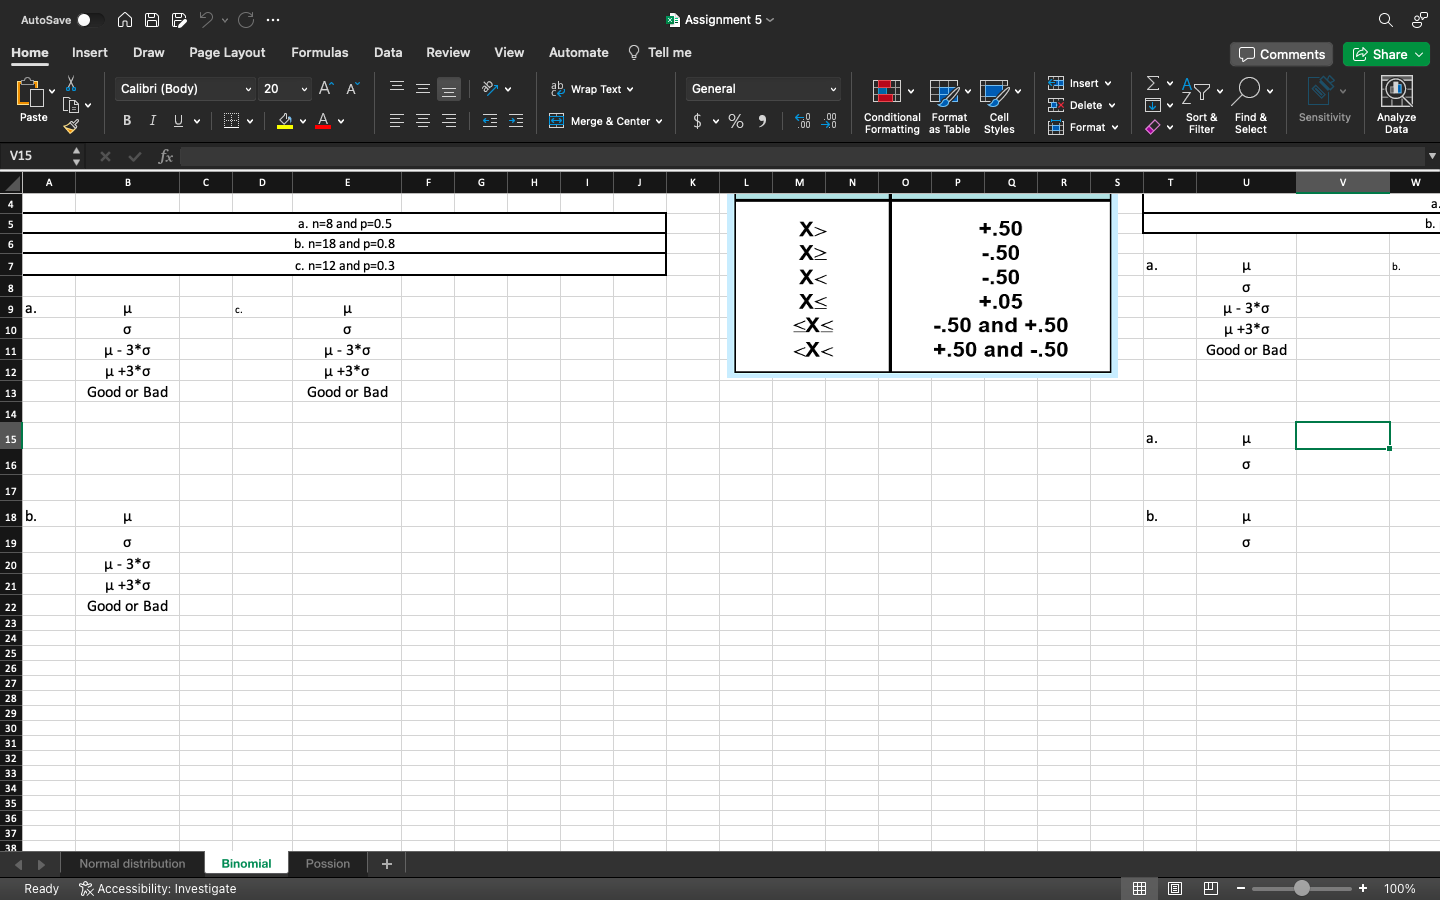
Task: Select Conditional Formatting
Action: pos(891,103)
